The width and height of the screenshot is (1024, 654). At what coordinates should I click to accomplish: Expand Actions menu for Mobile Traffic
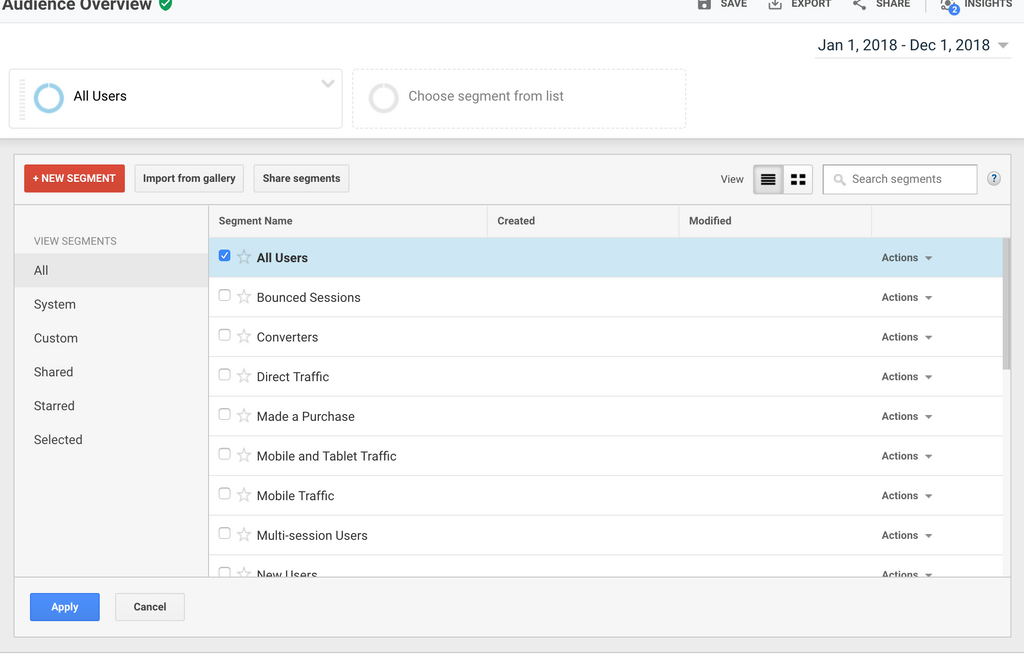(x=906, y=496)
